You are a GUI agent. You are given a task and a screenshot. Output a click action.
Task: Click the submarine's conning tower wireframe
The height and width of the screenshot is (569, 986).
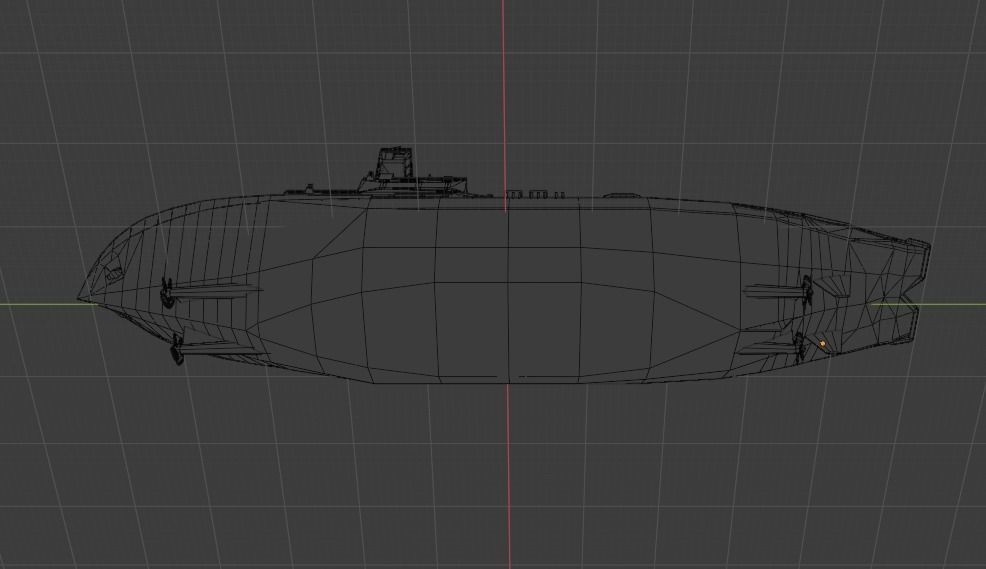click(395, 165)
